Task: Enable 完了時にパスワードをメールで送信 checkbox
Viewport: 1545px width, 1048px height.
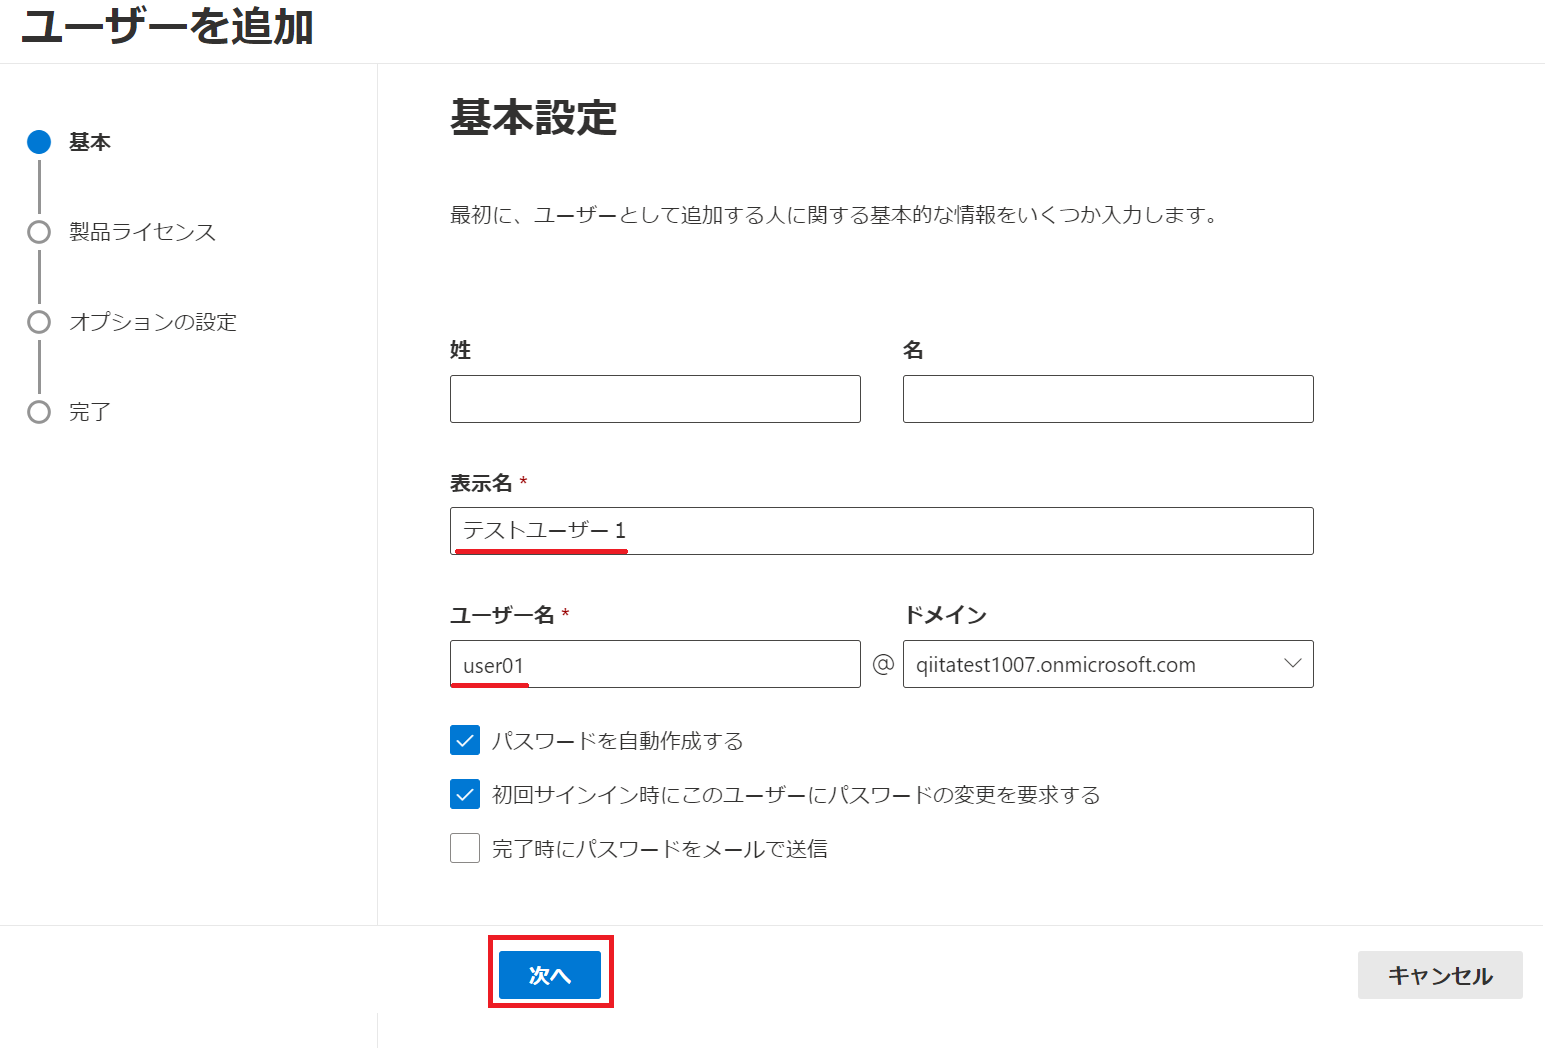Action: pos(465,849)
